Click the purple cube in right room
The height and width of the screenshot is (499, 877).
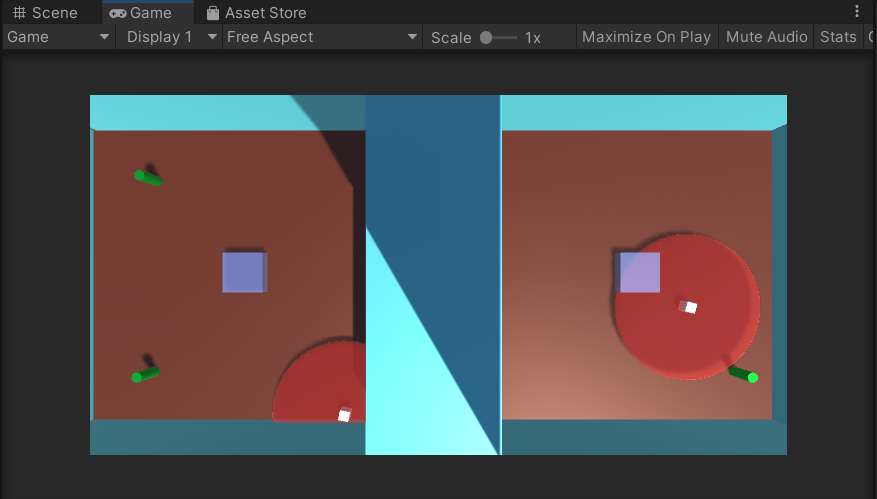(x=638, y=272)
